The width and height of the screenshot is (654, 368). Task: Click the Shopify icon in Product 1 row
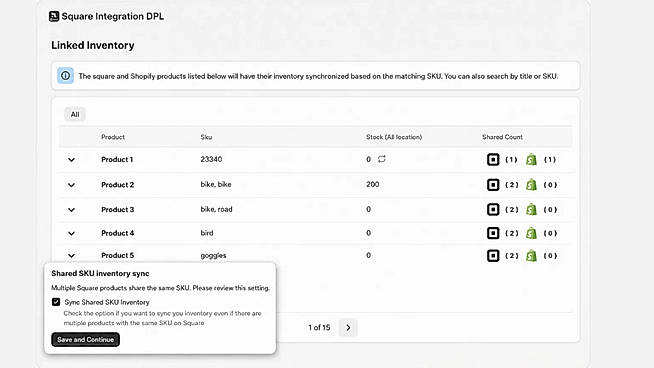[x=531, y=159]
